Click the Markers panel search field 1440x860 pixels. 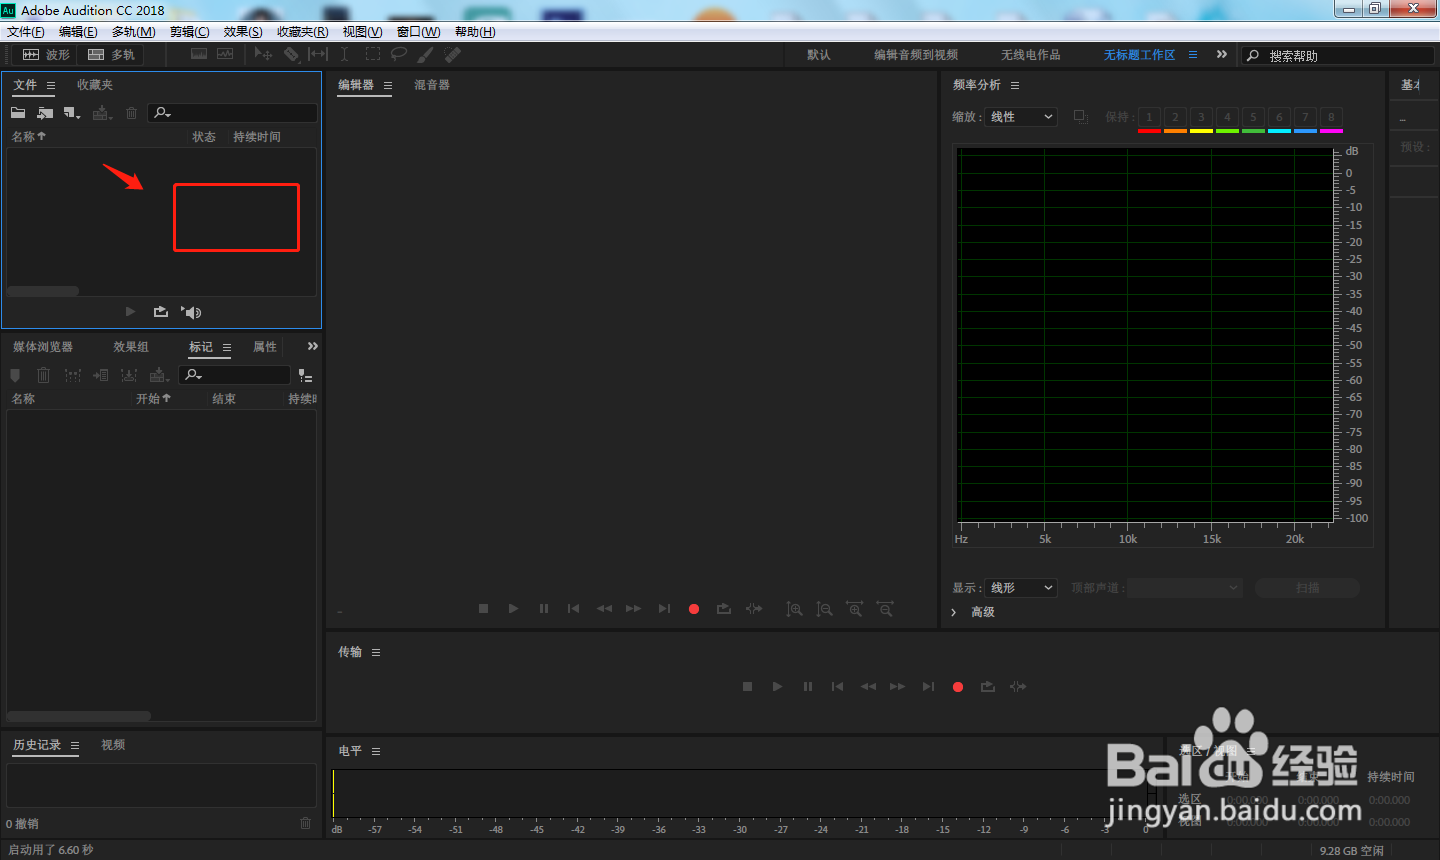[x=235, y=375]
